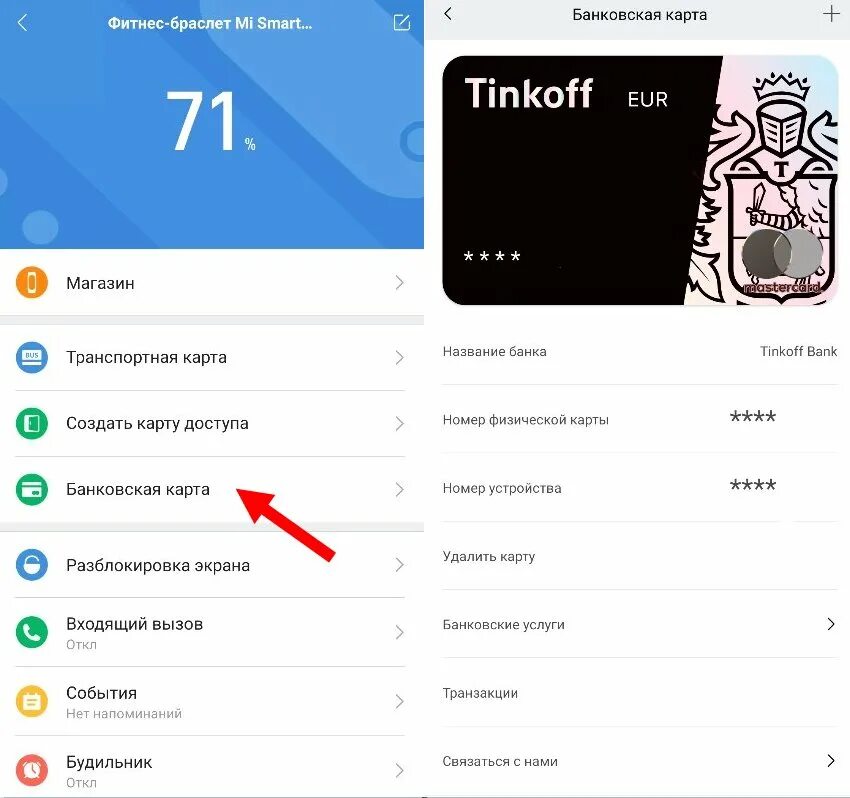Tap the green phone Входящий вызов icon
Image resolution: width=850 pixels, height=798 pixels.
point(31,632)
